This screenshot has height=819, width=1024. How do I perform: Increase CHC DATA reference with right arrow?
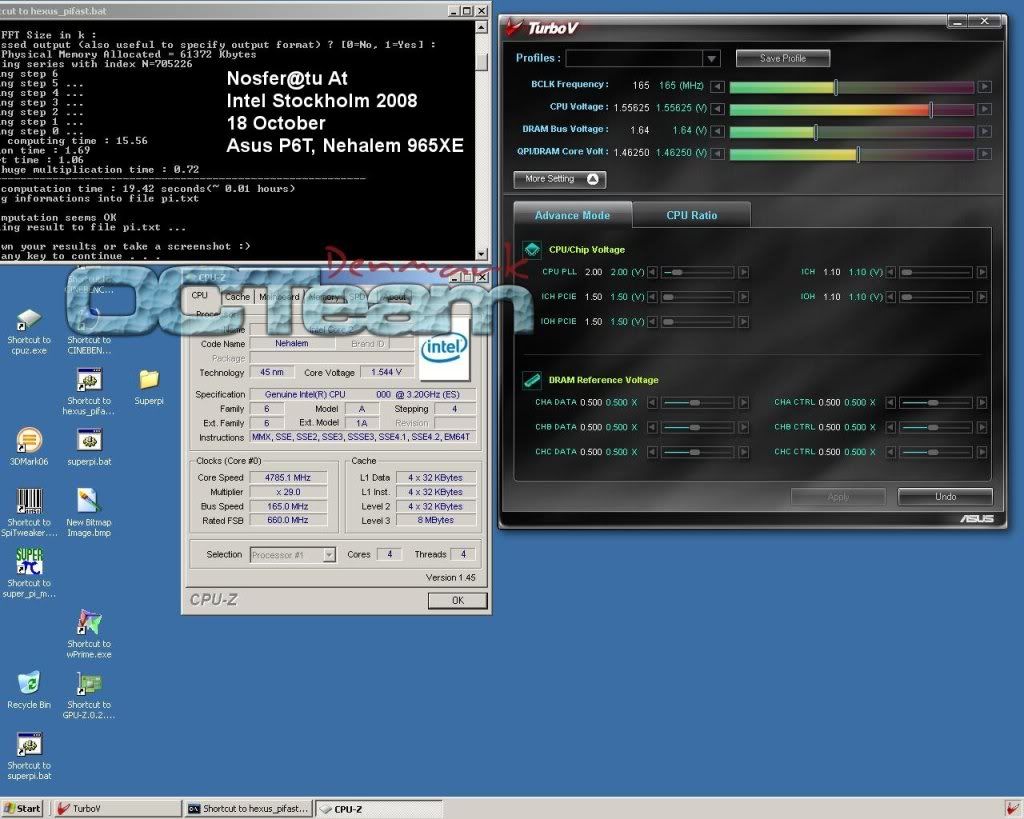743,452
